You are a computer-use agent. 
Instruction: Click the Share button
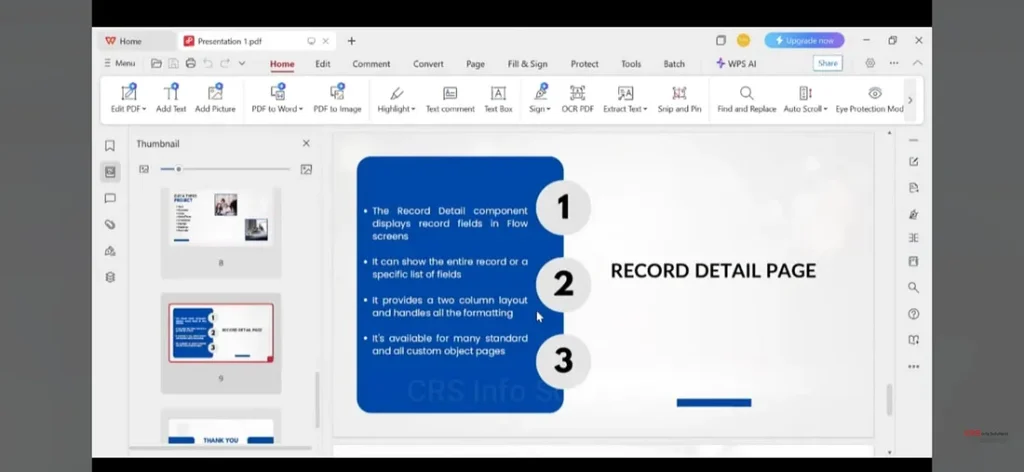(x=827, y=63)
